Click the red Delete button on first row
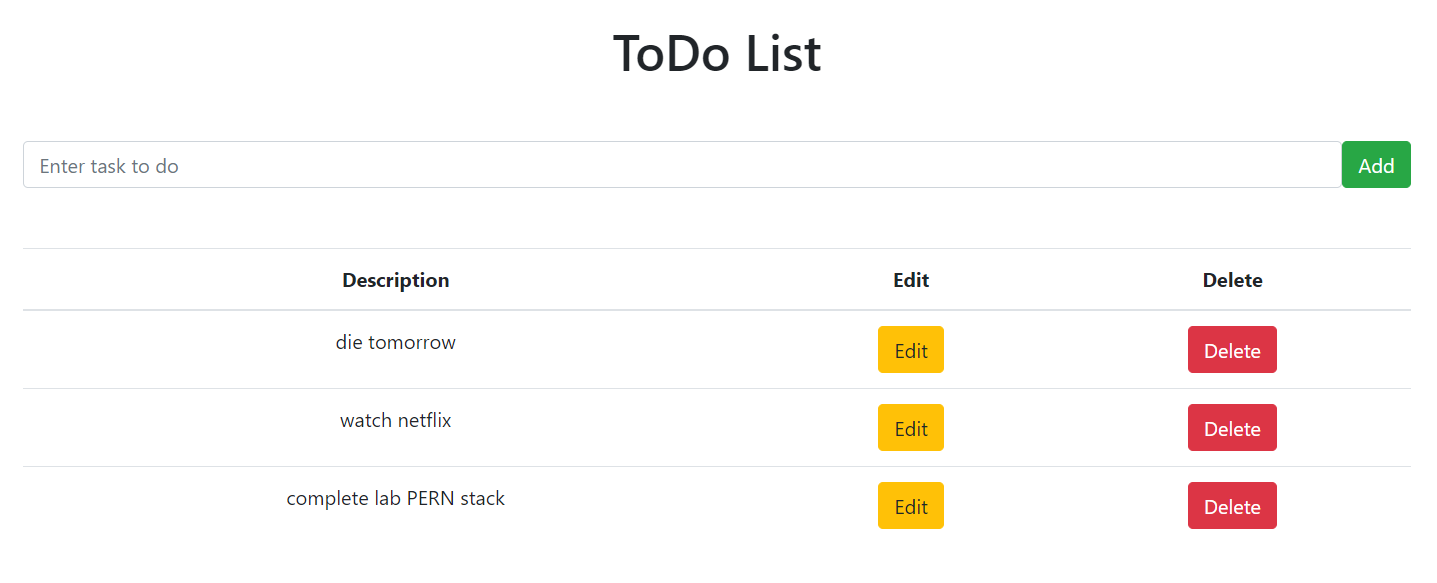The width and height of the screenshot is (1437, 583). 1232,349
